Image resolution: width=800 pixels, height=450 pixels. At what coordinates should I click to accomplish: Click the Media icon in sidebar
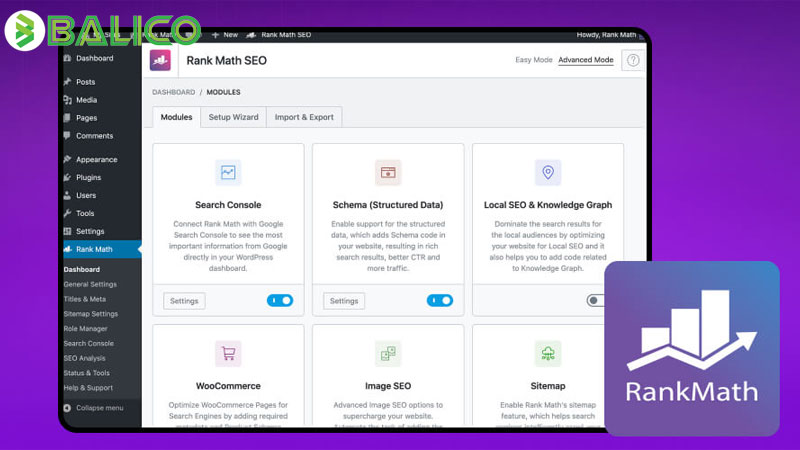67,100
